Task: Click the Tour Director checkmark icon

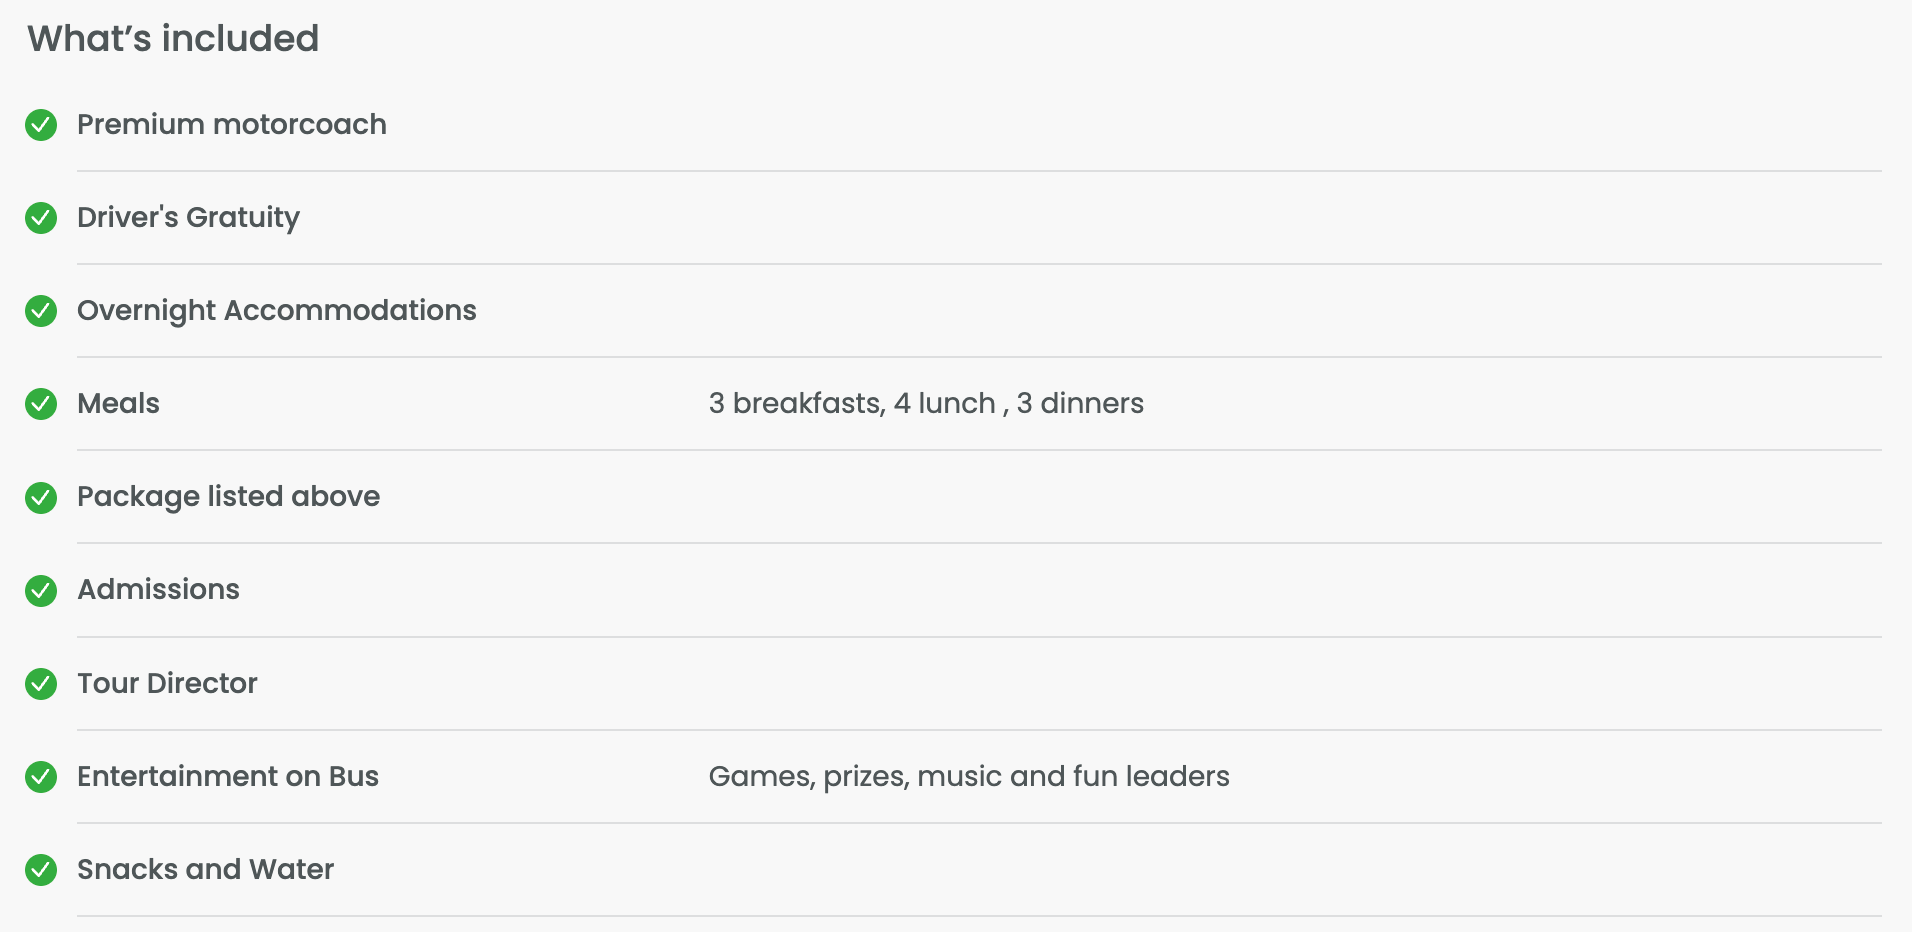Action: click(41, 684)
